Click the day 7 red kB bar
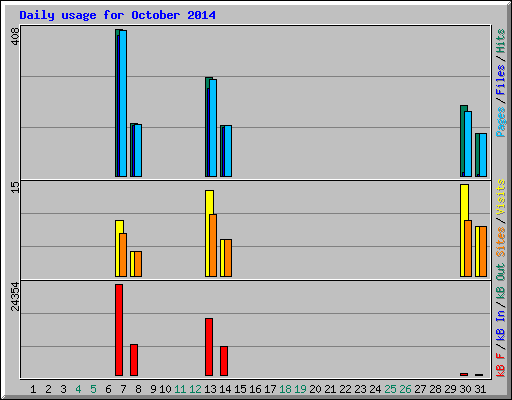512x400 pixels. click(119, 330)
